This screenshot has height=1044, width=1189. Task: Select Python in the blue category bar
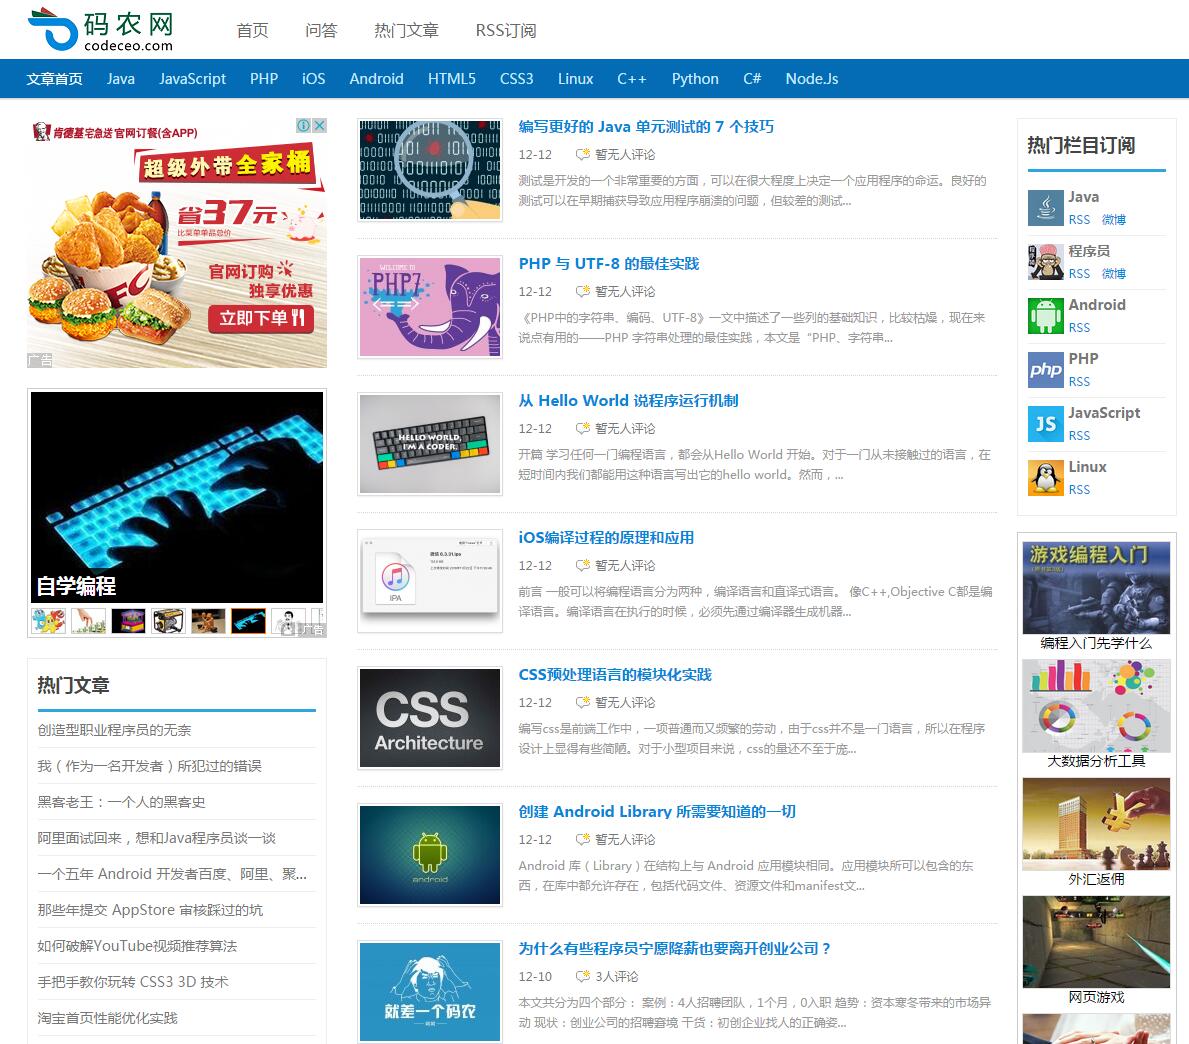[x=695, y=79]
